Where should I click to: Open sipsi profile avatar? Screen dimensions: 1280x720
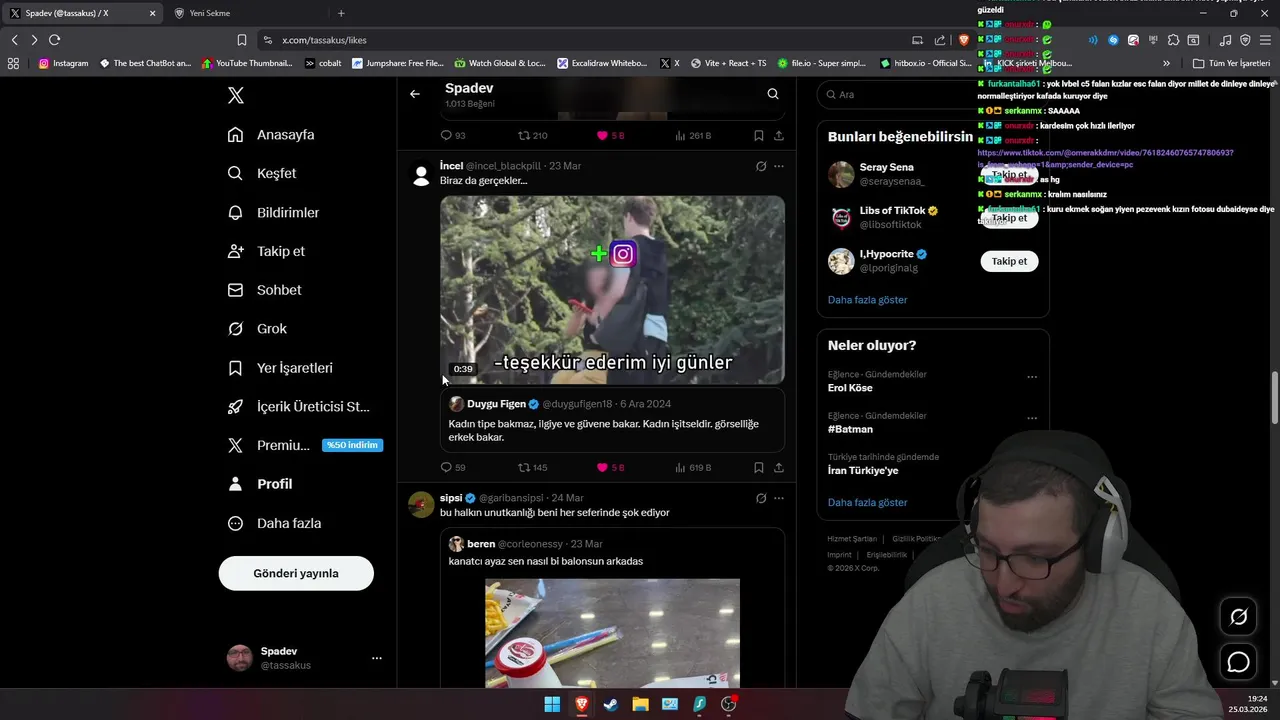point(421,504)
